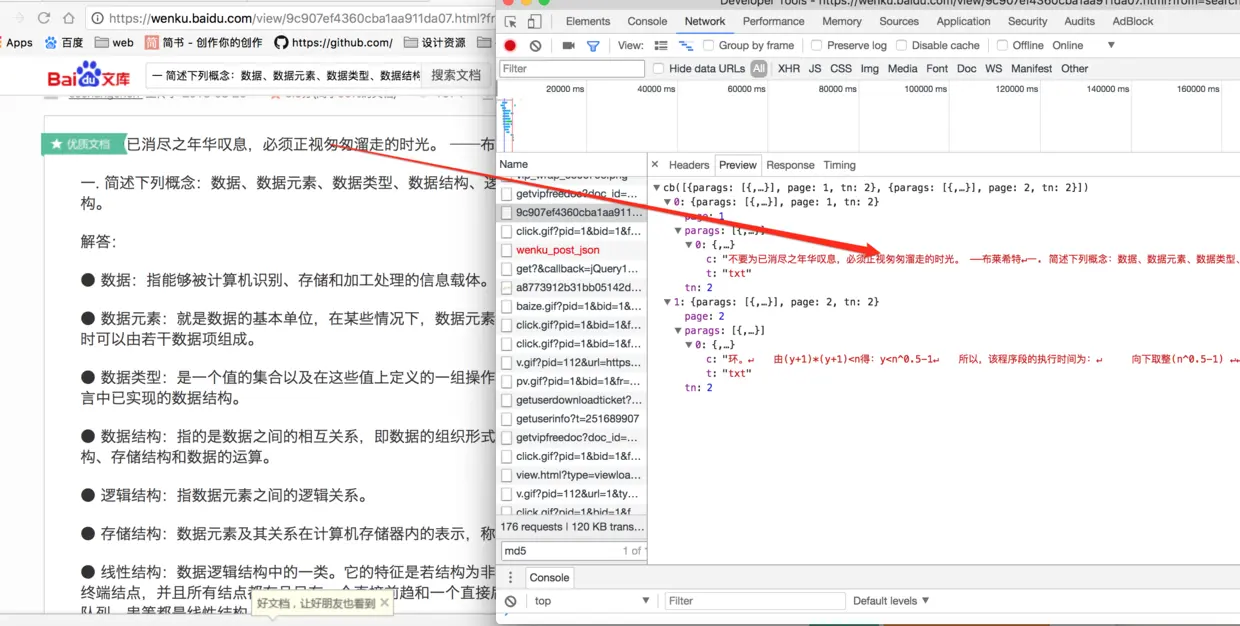
Task: Clear the network log
Action: point(536,46)
